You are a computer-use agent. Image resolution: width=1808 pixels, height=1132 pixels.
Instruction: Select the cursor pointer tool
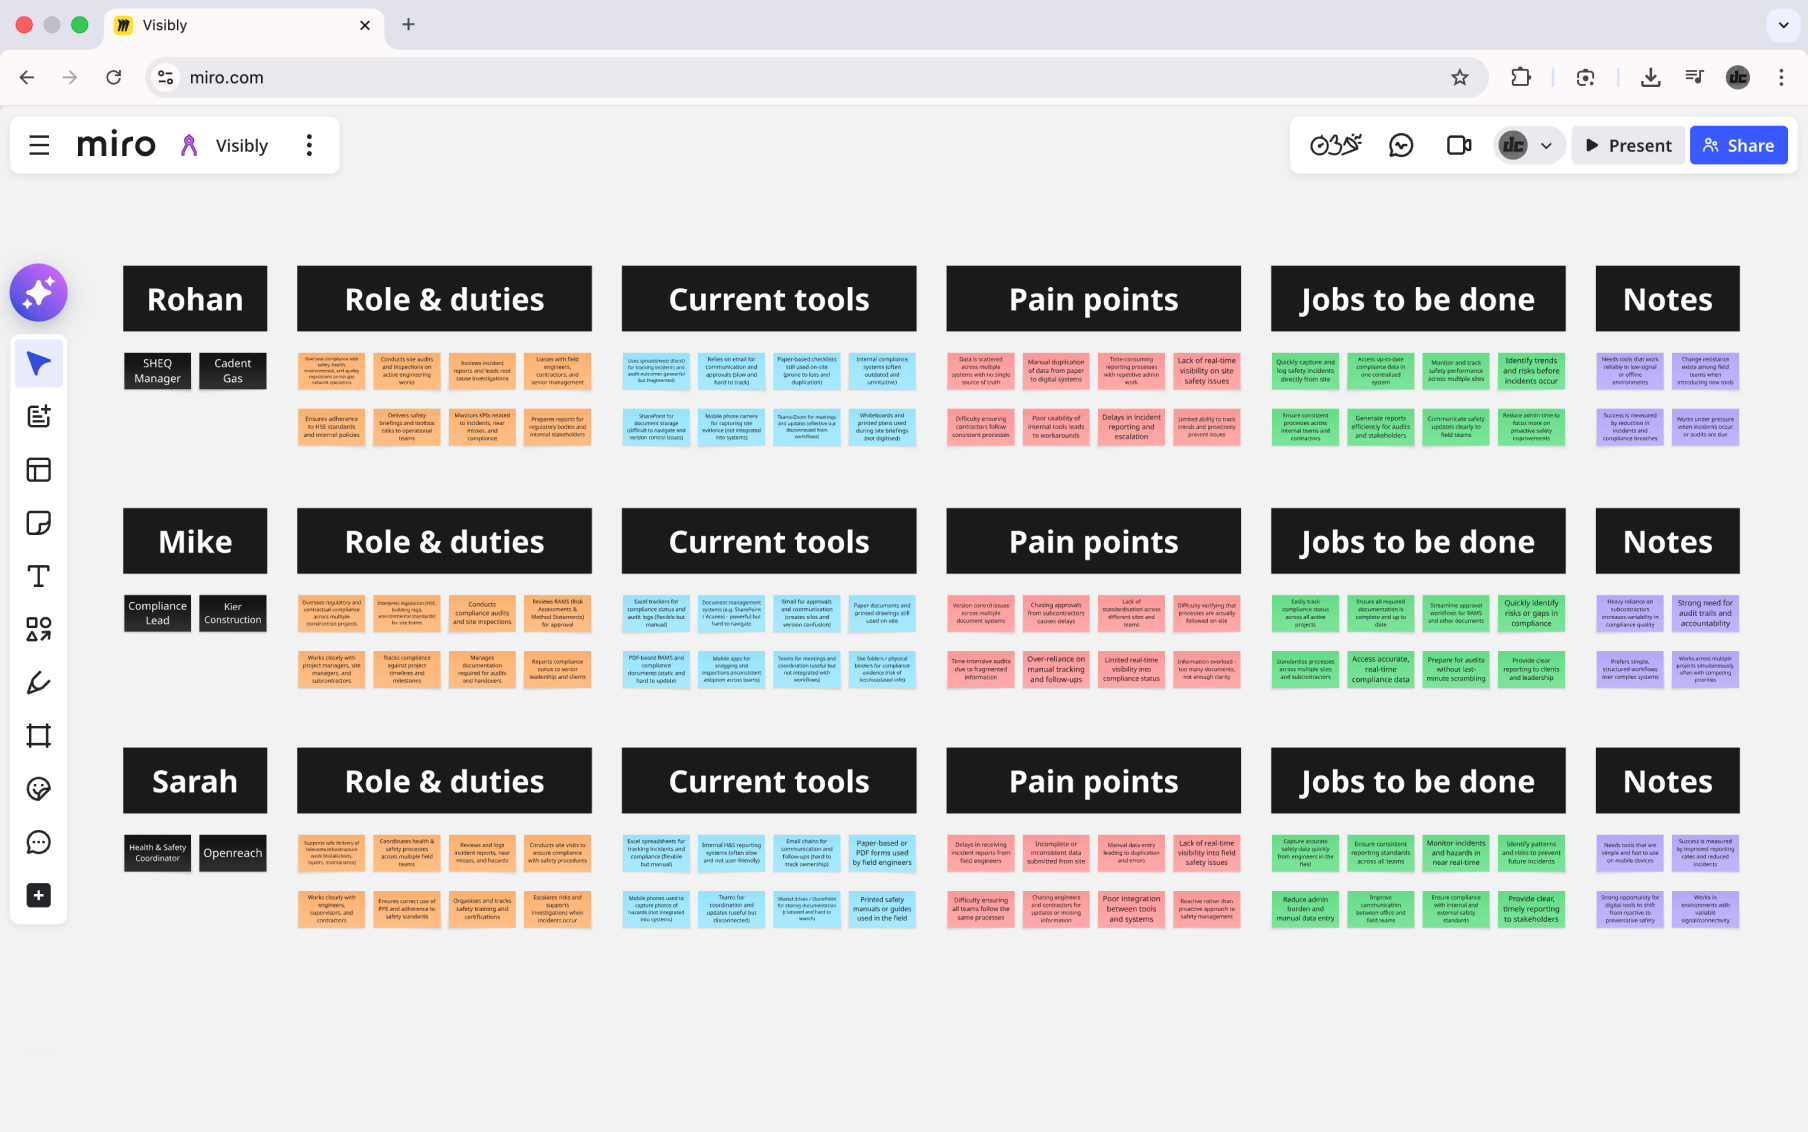[39, 364]
